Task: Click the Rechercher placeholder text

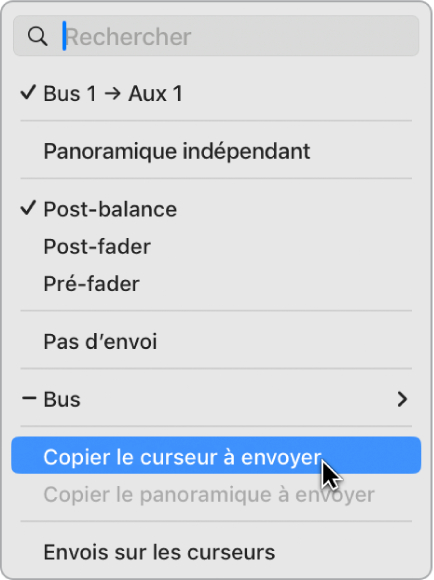Action: [128, 37]
